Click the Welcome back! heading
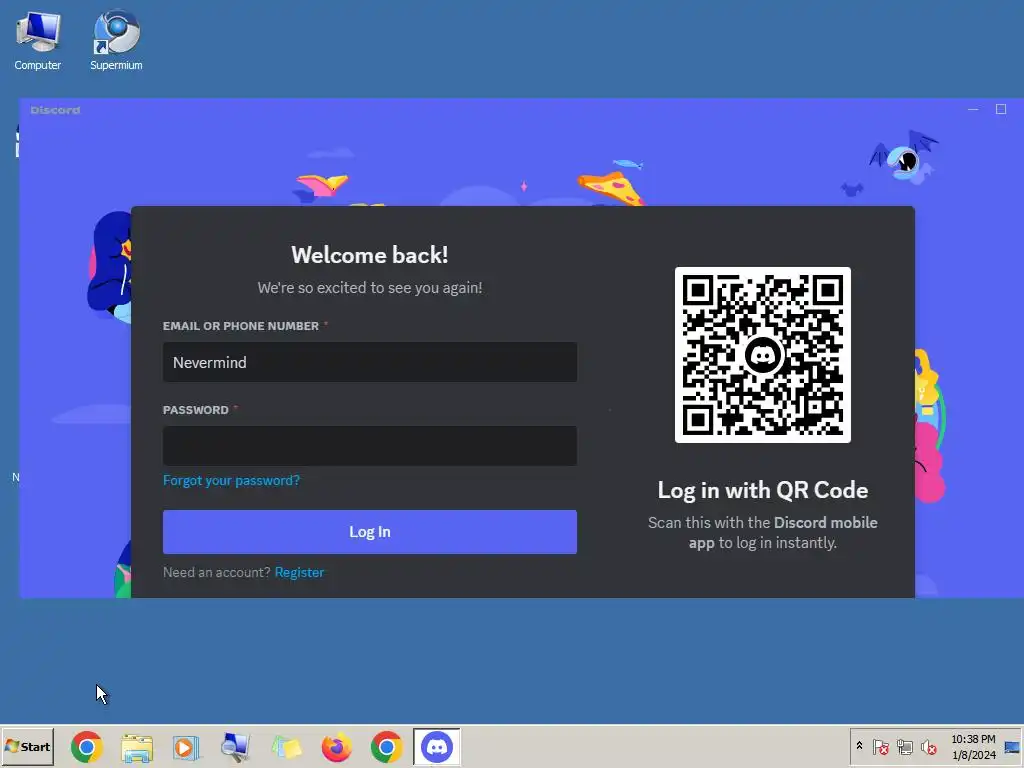Image resolution: width=1024 pixels, height=768 pixels. click(x=370, y=255)
